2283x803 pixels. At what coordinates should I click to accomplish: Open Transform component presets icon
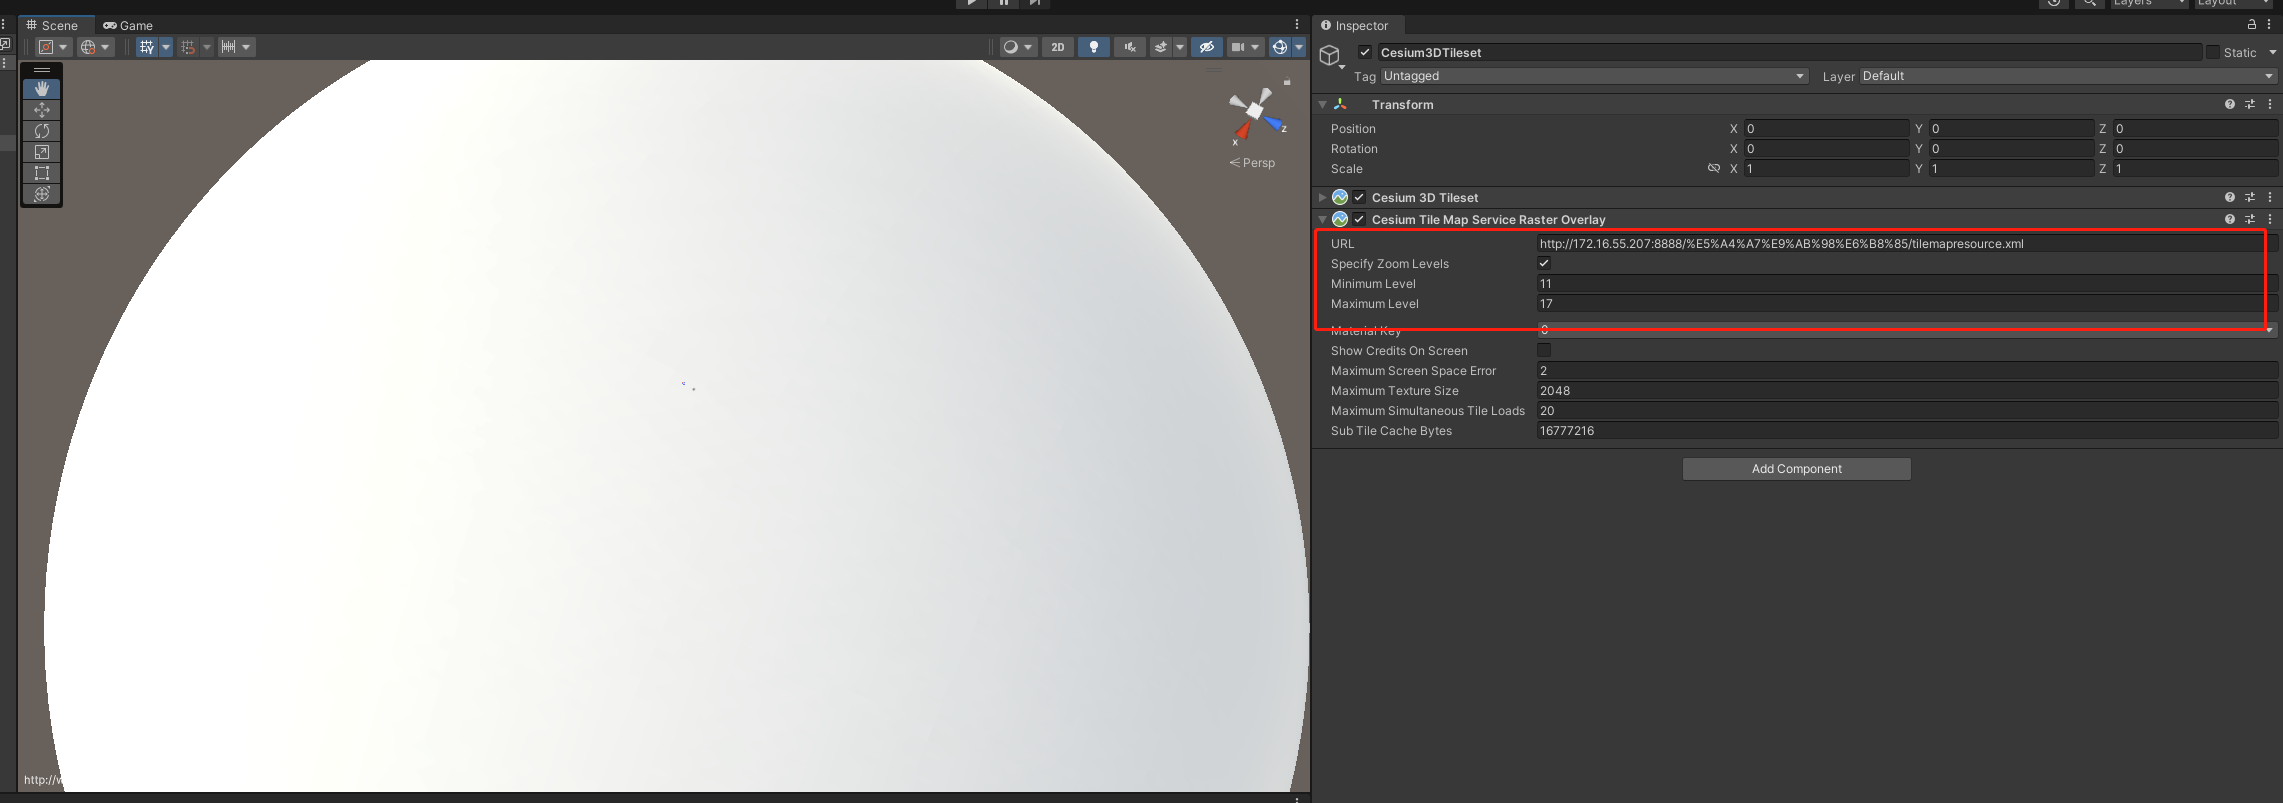coord(2250,104)
